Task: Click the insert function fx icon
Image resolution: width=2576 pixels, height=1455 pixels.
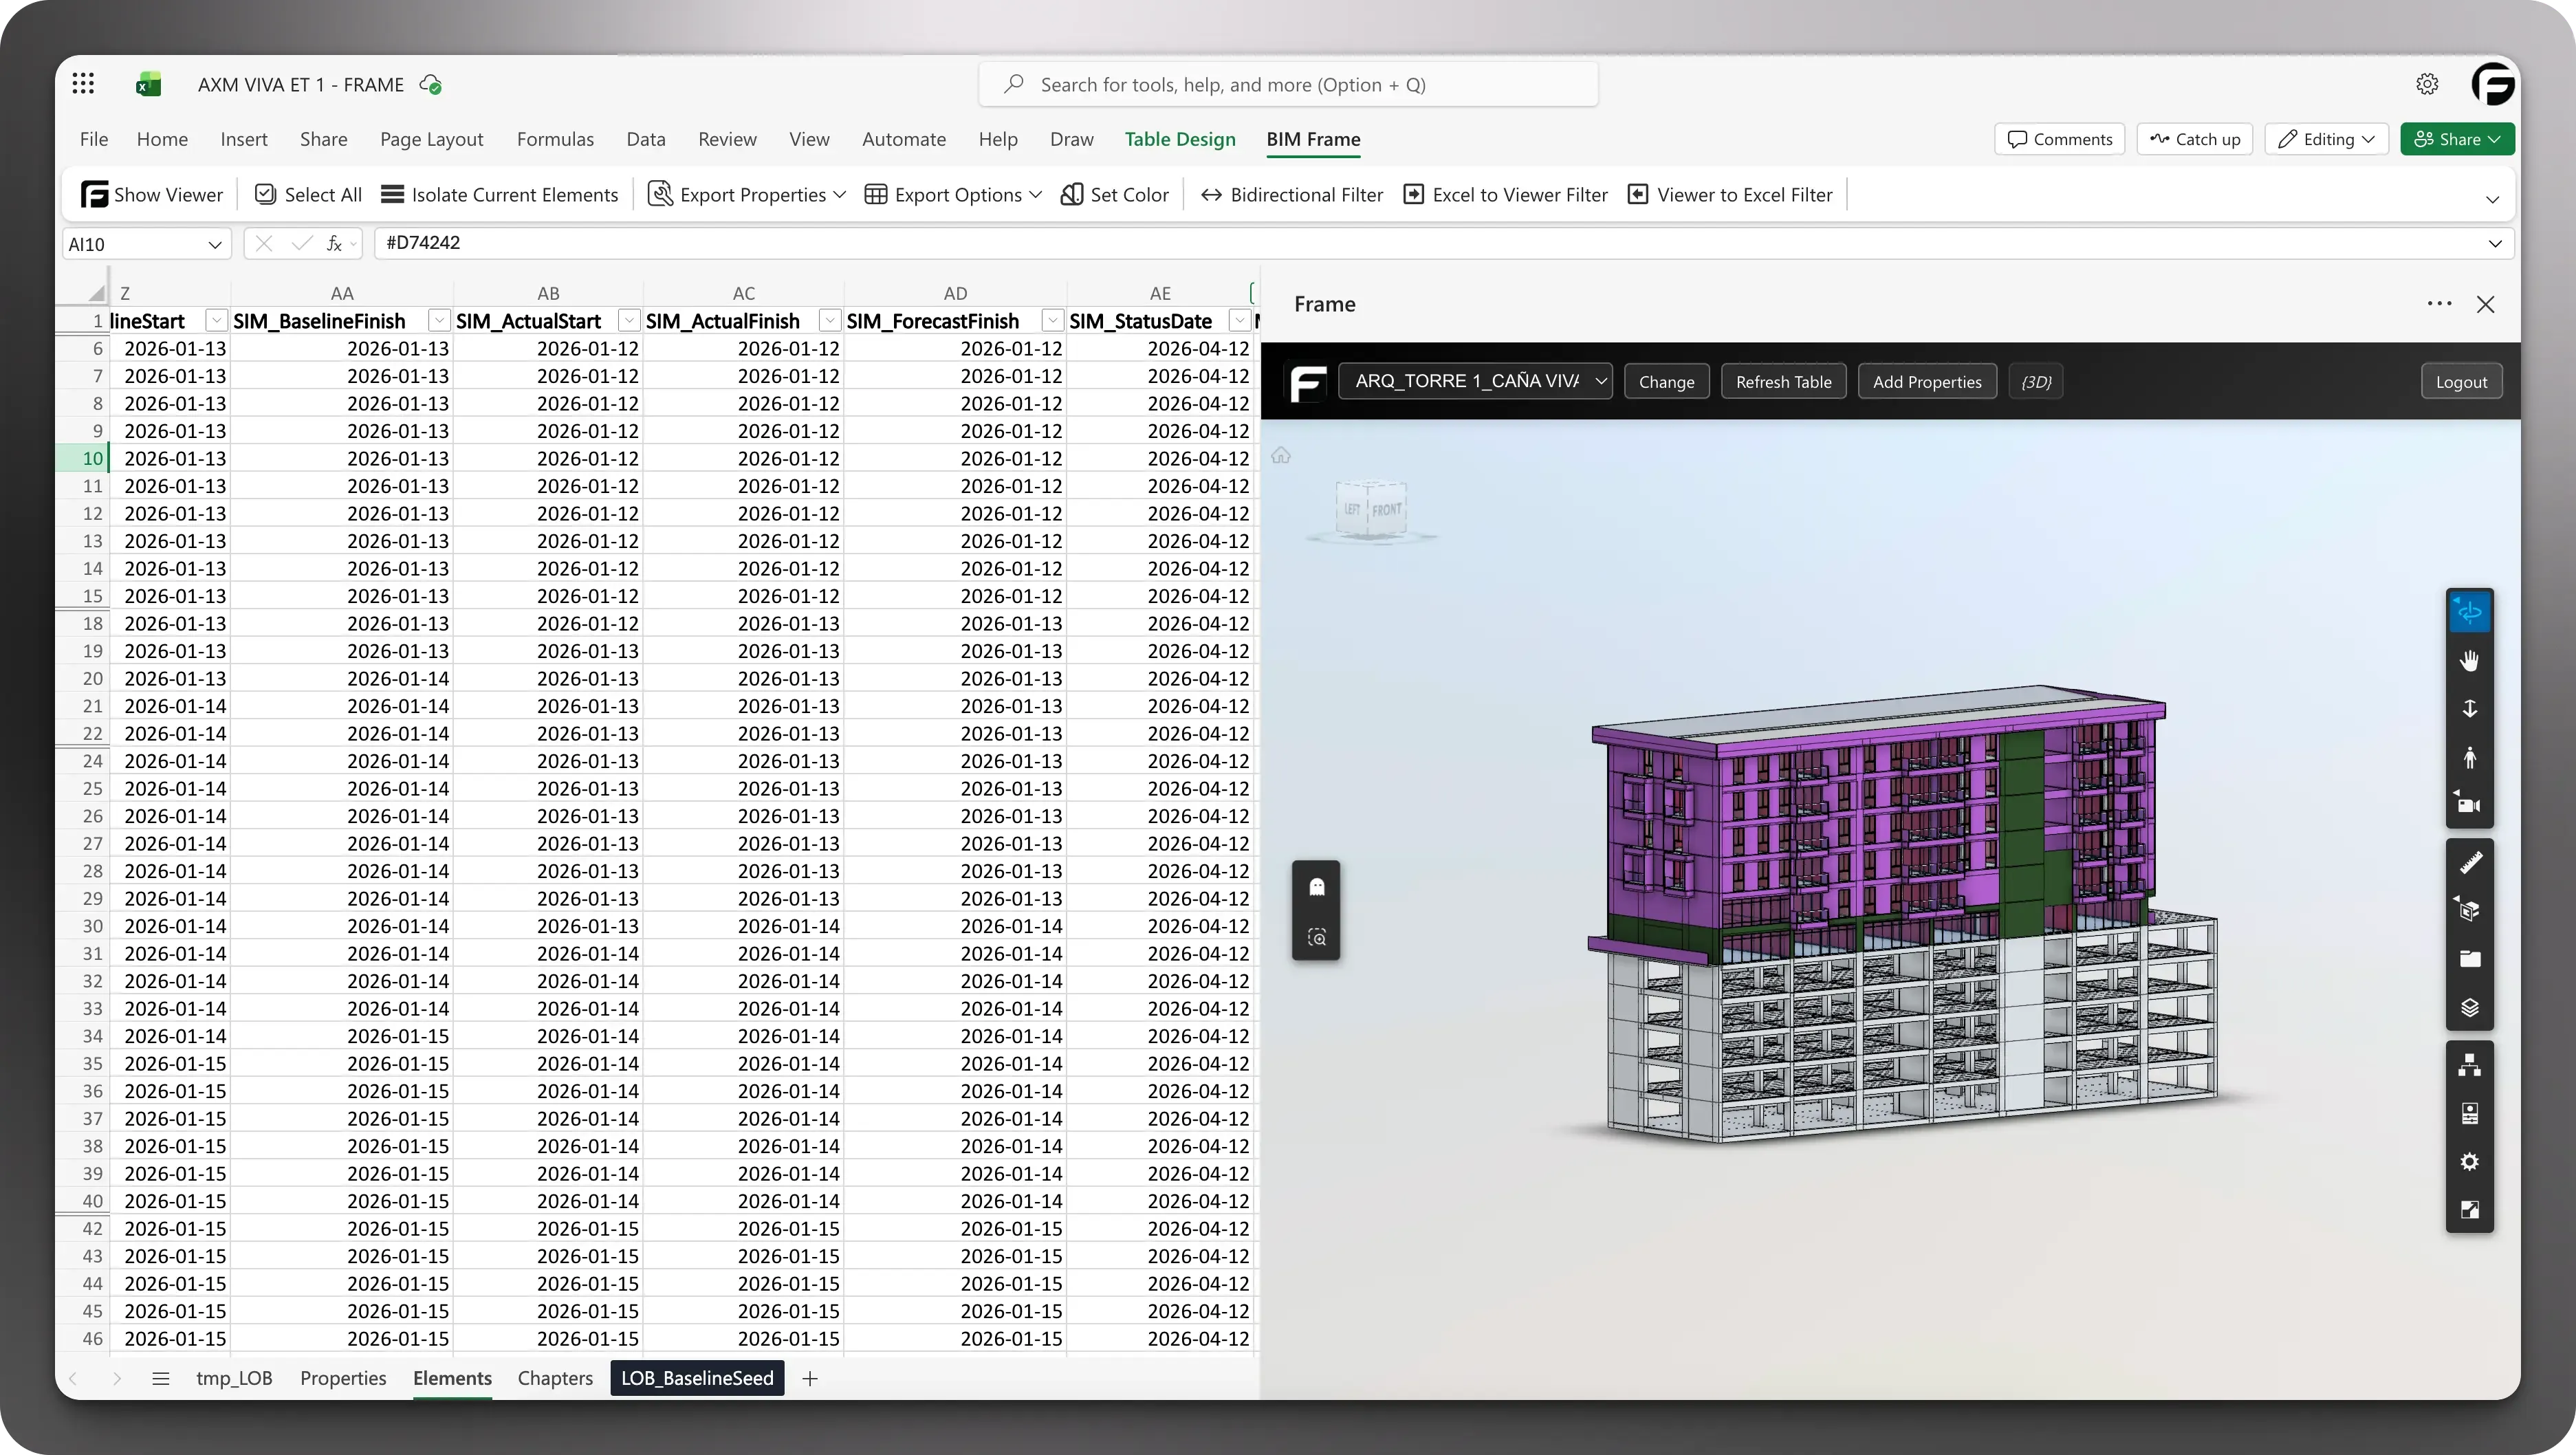Action: click(335, 243)
